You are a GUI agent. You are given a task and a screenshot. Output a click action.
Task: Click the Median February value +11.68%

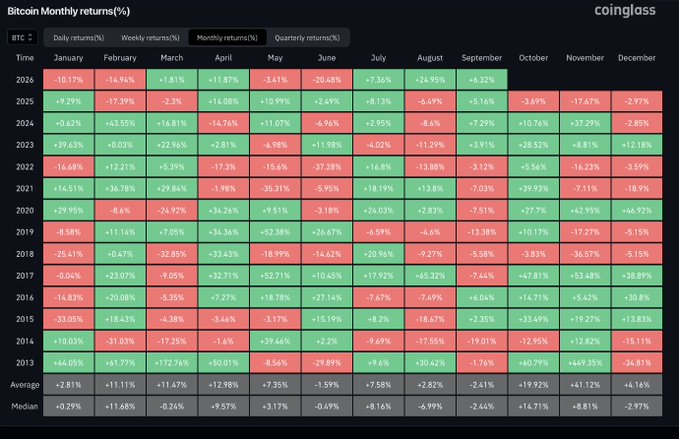(x=120, y=407)
